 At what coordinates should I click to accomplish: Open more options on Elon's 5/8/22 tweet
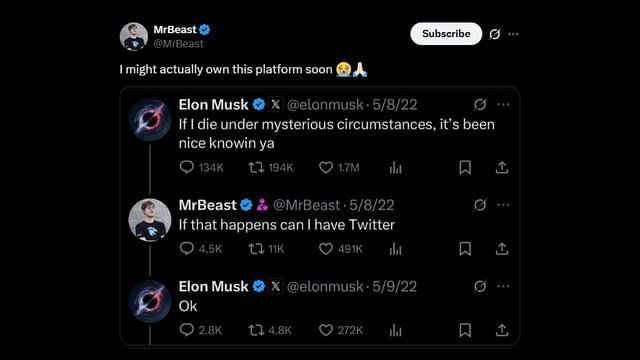point(503,104)
